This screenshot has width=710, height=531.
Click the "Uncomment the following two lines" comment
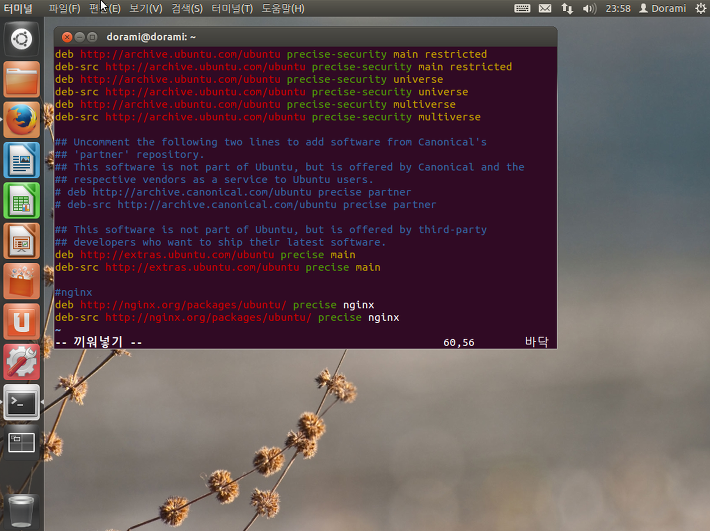(271, 142)
